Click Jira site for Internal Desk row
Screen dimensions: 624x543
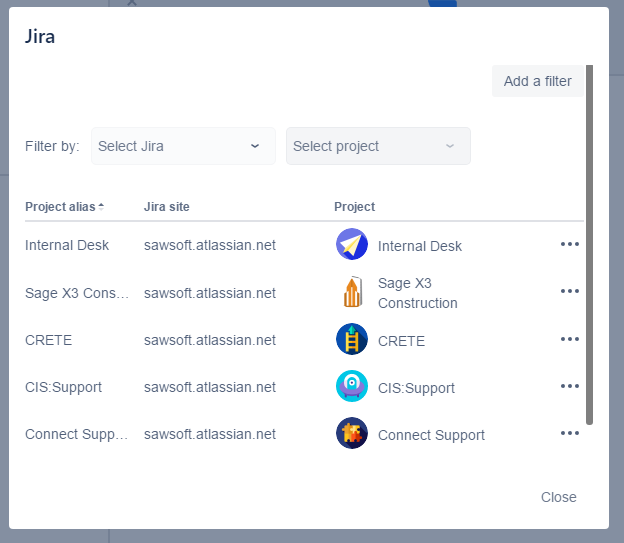coord(210,245)
